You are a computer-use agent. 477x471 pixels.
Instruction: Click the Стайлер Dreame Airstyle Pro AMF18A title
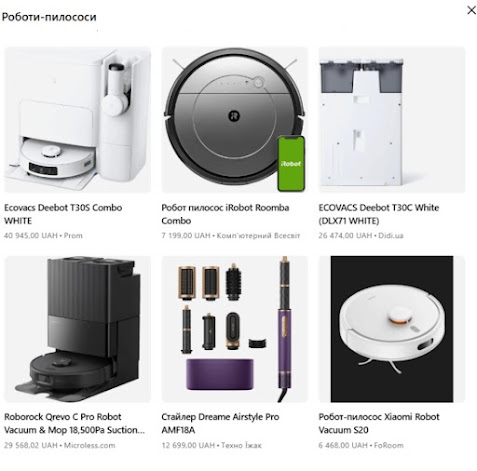pos(220,423)
